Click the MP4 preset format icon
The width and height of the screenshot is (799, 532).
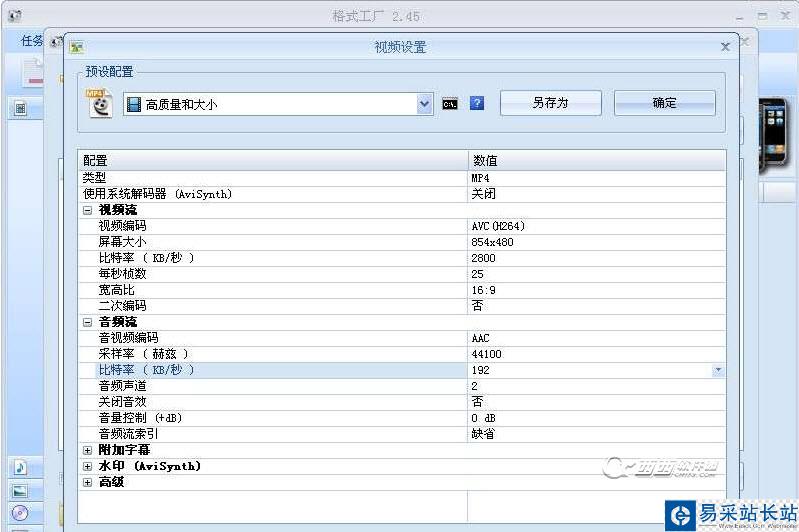click(x=100, y=103)
